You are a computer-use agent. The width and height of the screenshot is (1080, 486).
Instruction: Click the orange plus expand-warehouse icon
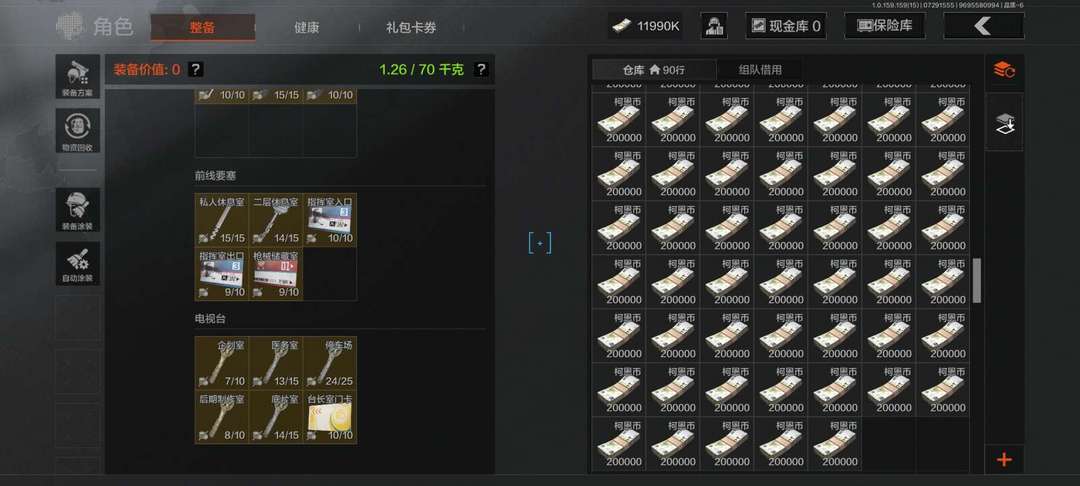click(x=1004, y=459)
